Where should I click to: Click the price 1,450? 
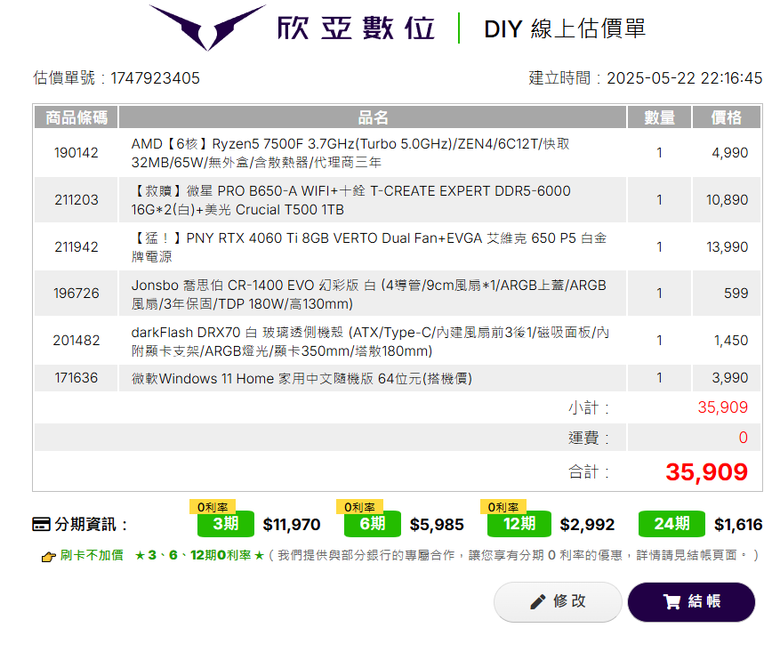click(x=731, y=341)
